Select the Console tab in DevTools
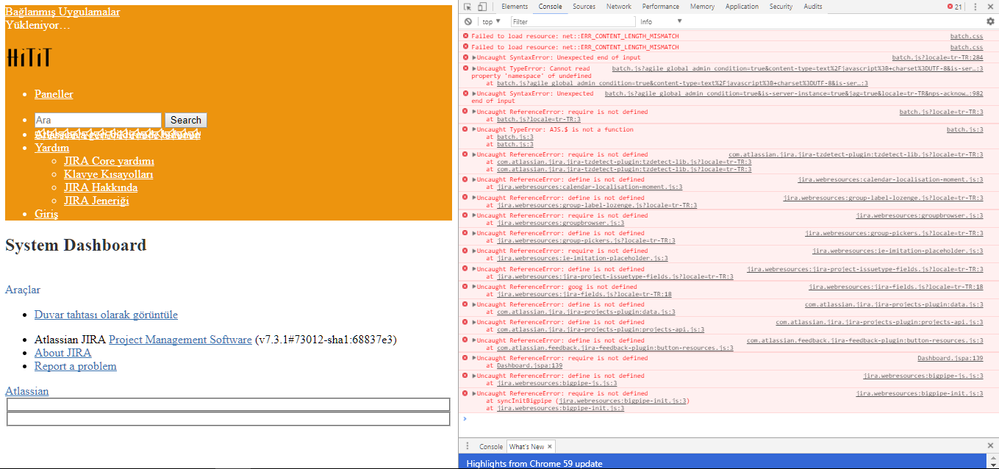The height and width of the screenshot is (469, 999). tap(550, 6)
